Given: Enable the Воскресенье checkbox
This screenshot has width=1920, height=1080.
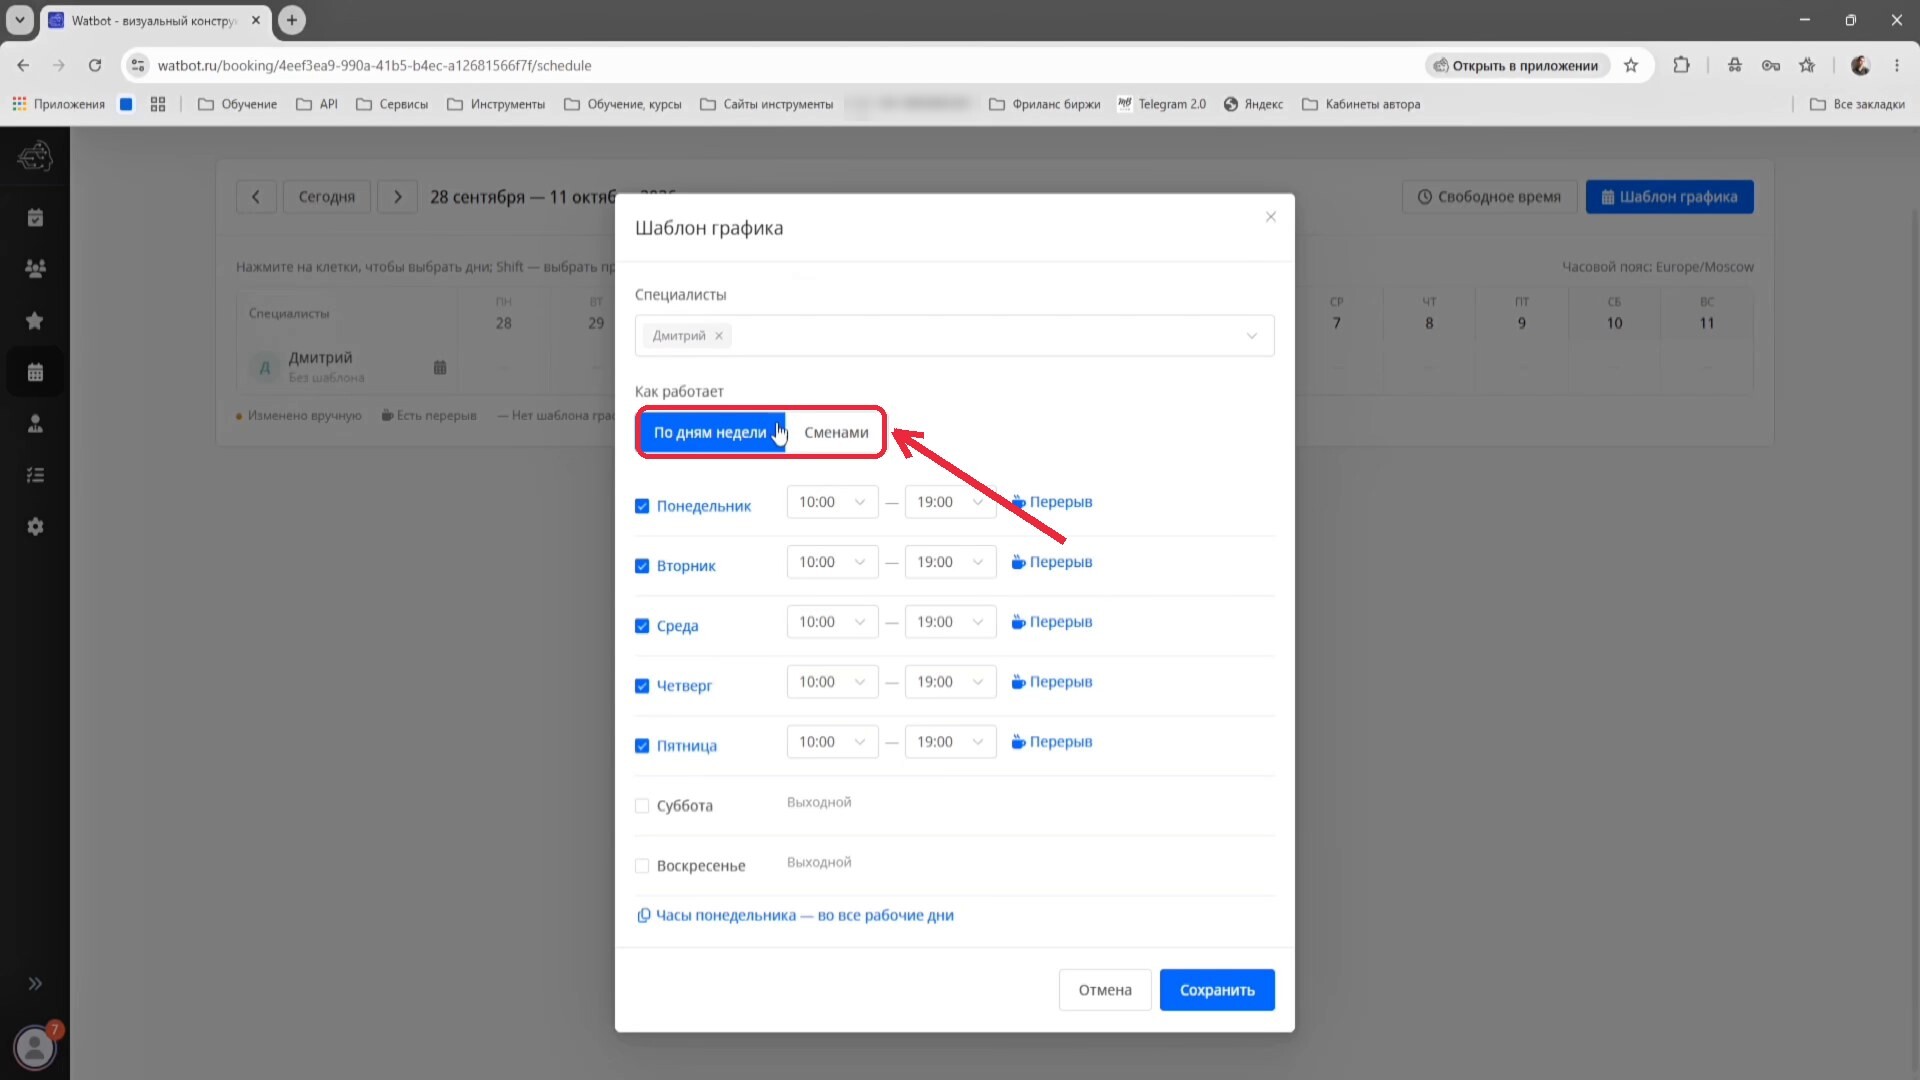Looking at the screenshot, I should tap(642, 866).
